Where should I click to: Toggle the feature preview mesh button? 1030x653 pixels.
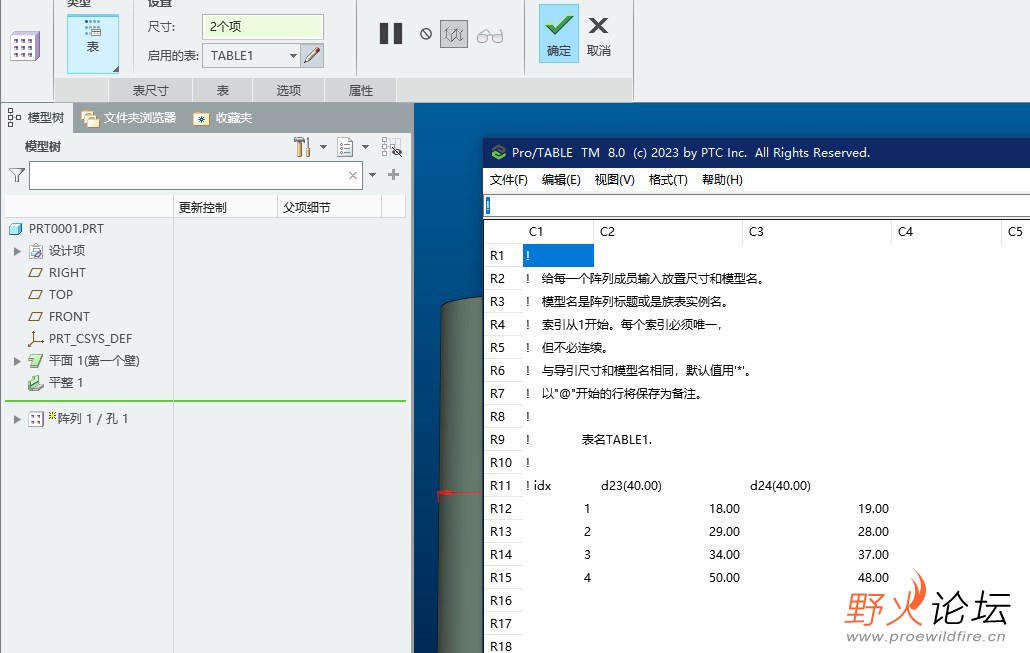tap(454, 34)
